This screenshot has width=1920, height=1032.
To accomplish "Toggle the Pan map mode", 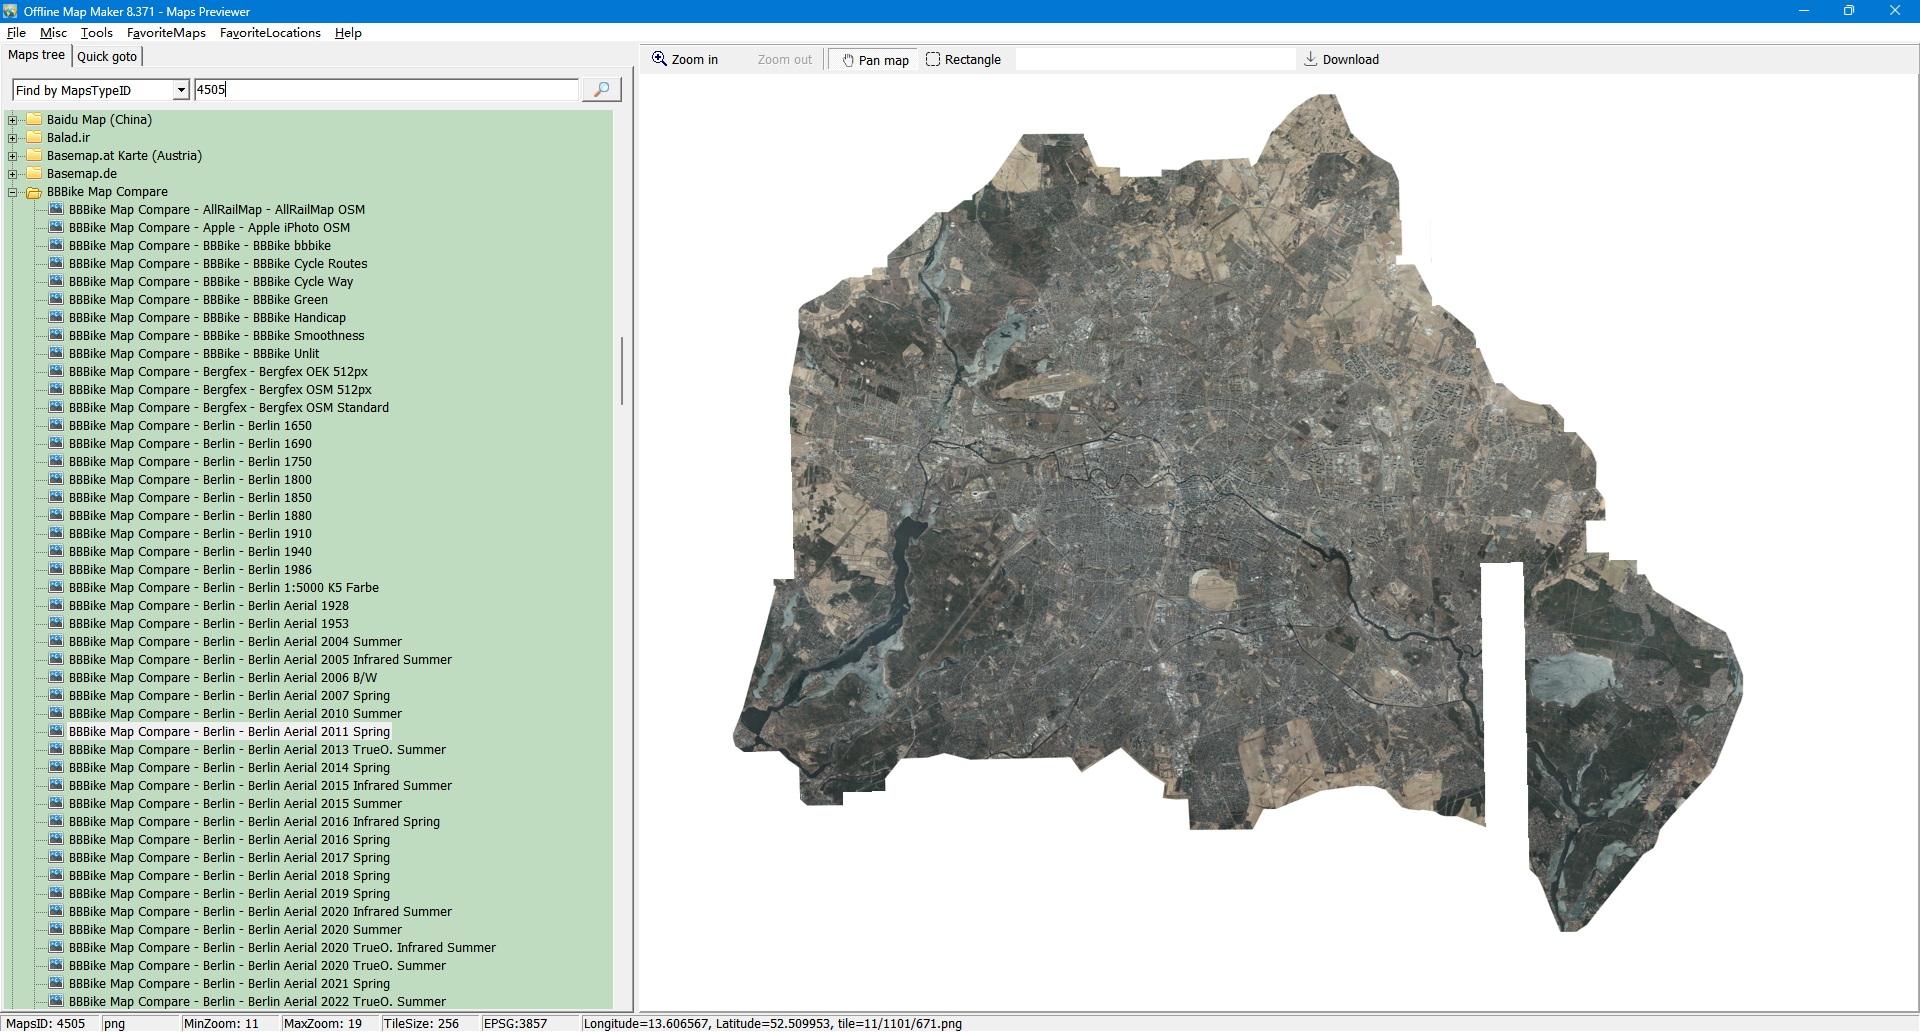I will 875,60.
